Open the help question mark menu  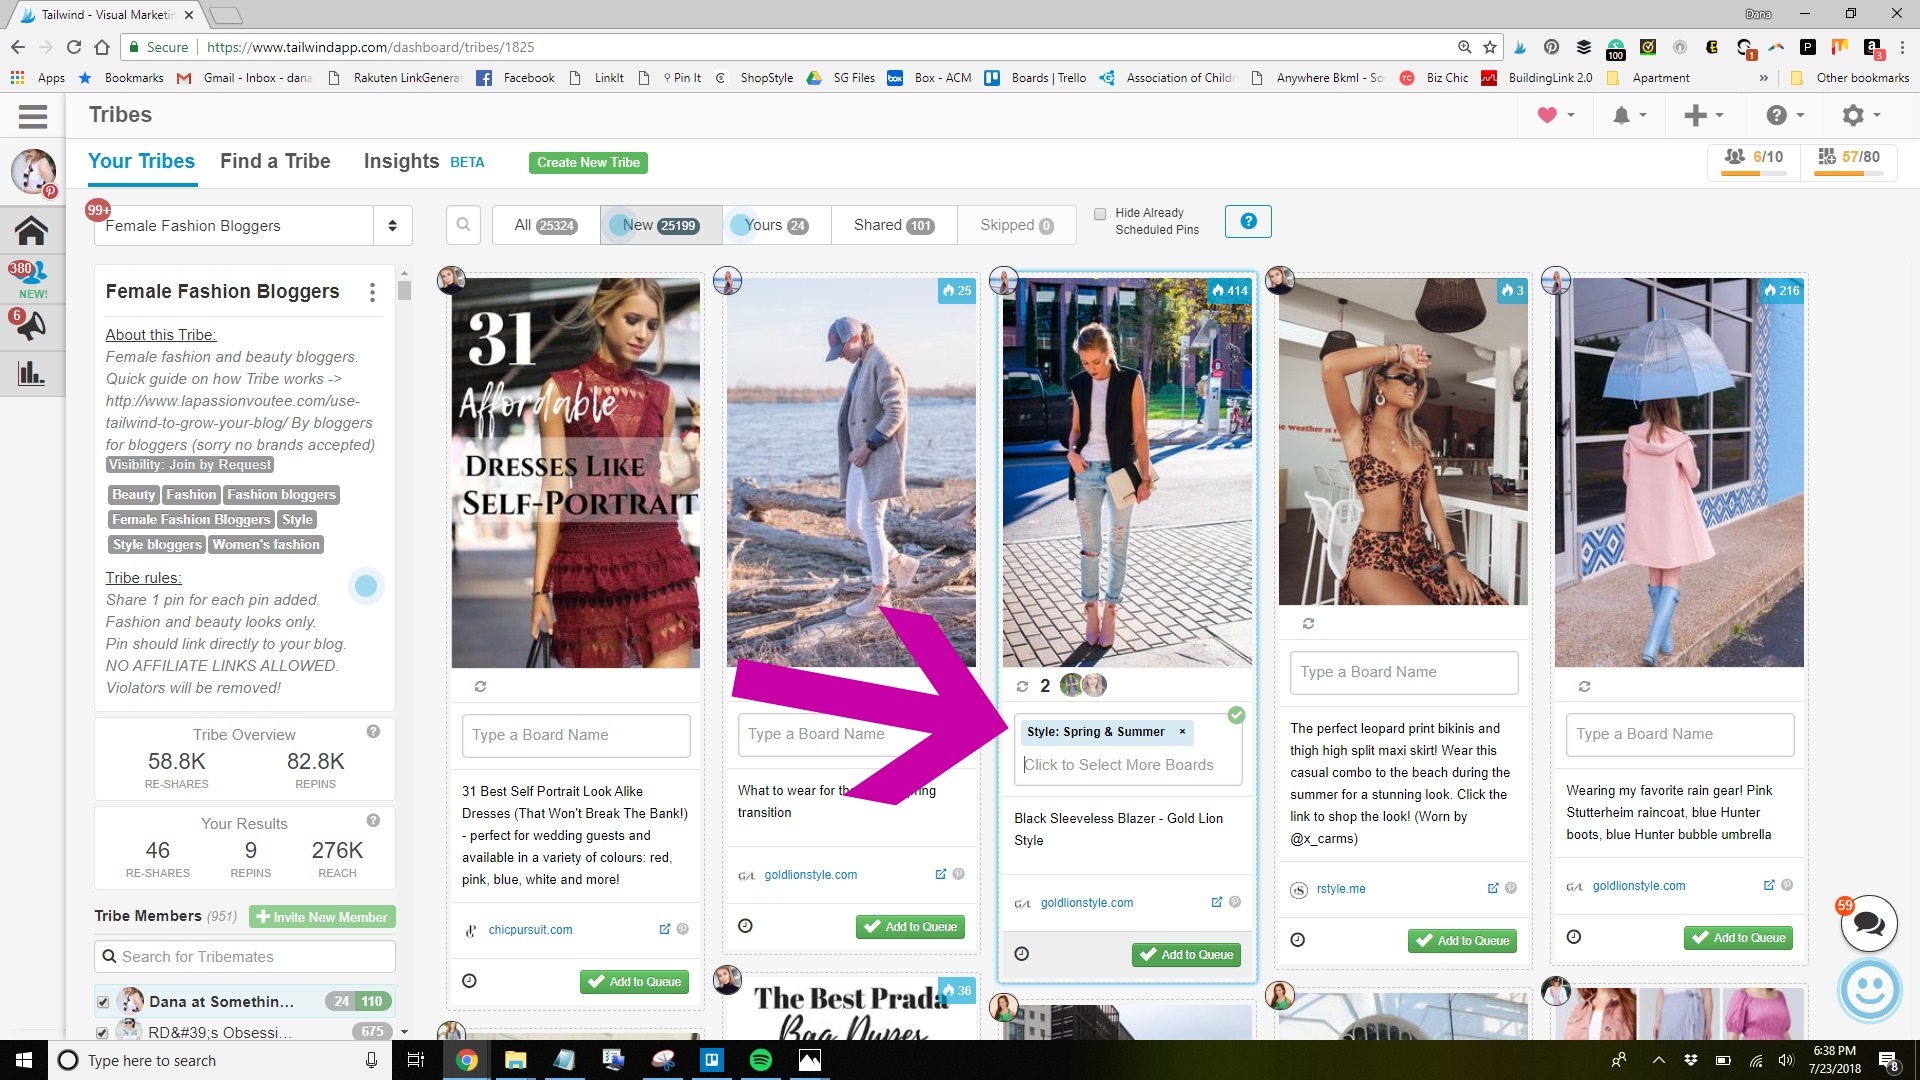pyautogui.click(x=1785, y=116)
